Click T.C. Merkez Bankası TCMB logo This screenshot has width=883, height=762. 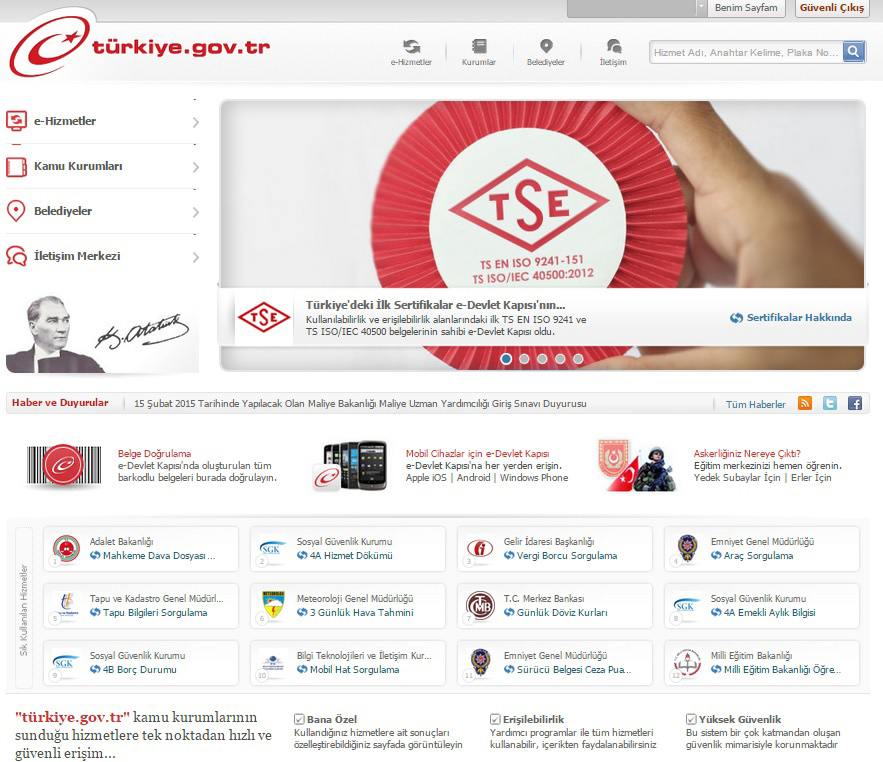(x=480, y=606)
